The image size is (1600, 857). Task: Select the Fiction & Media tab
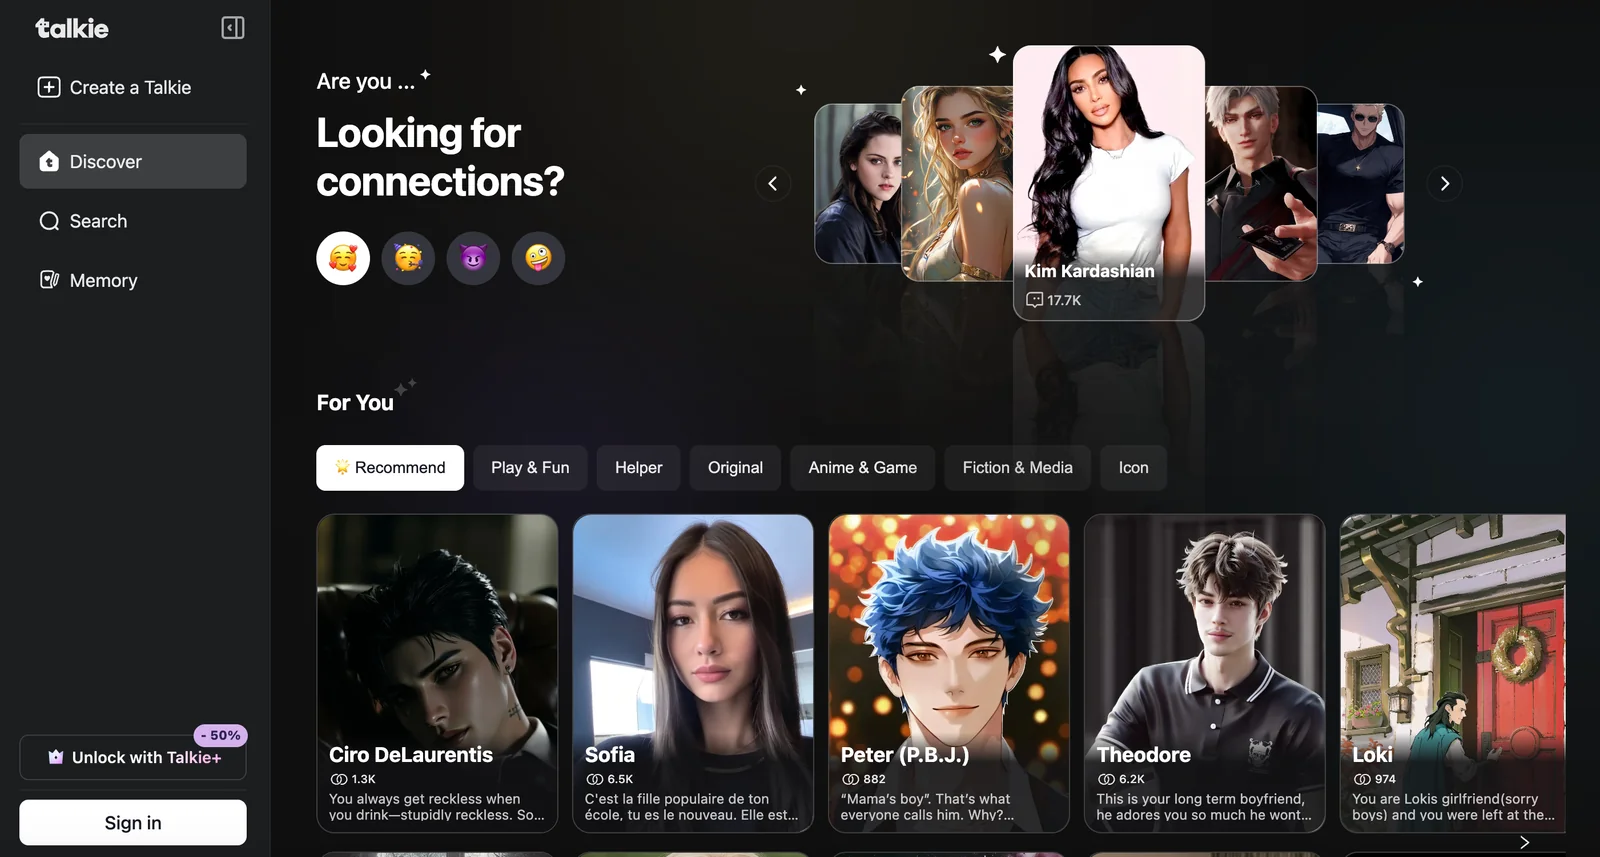(x=1017, y=467)
